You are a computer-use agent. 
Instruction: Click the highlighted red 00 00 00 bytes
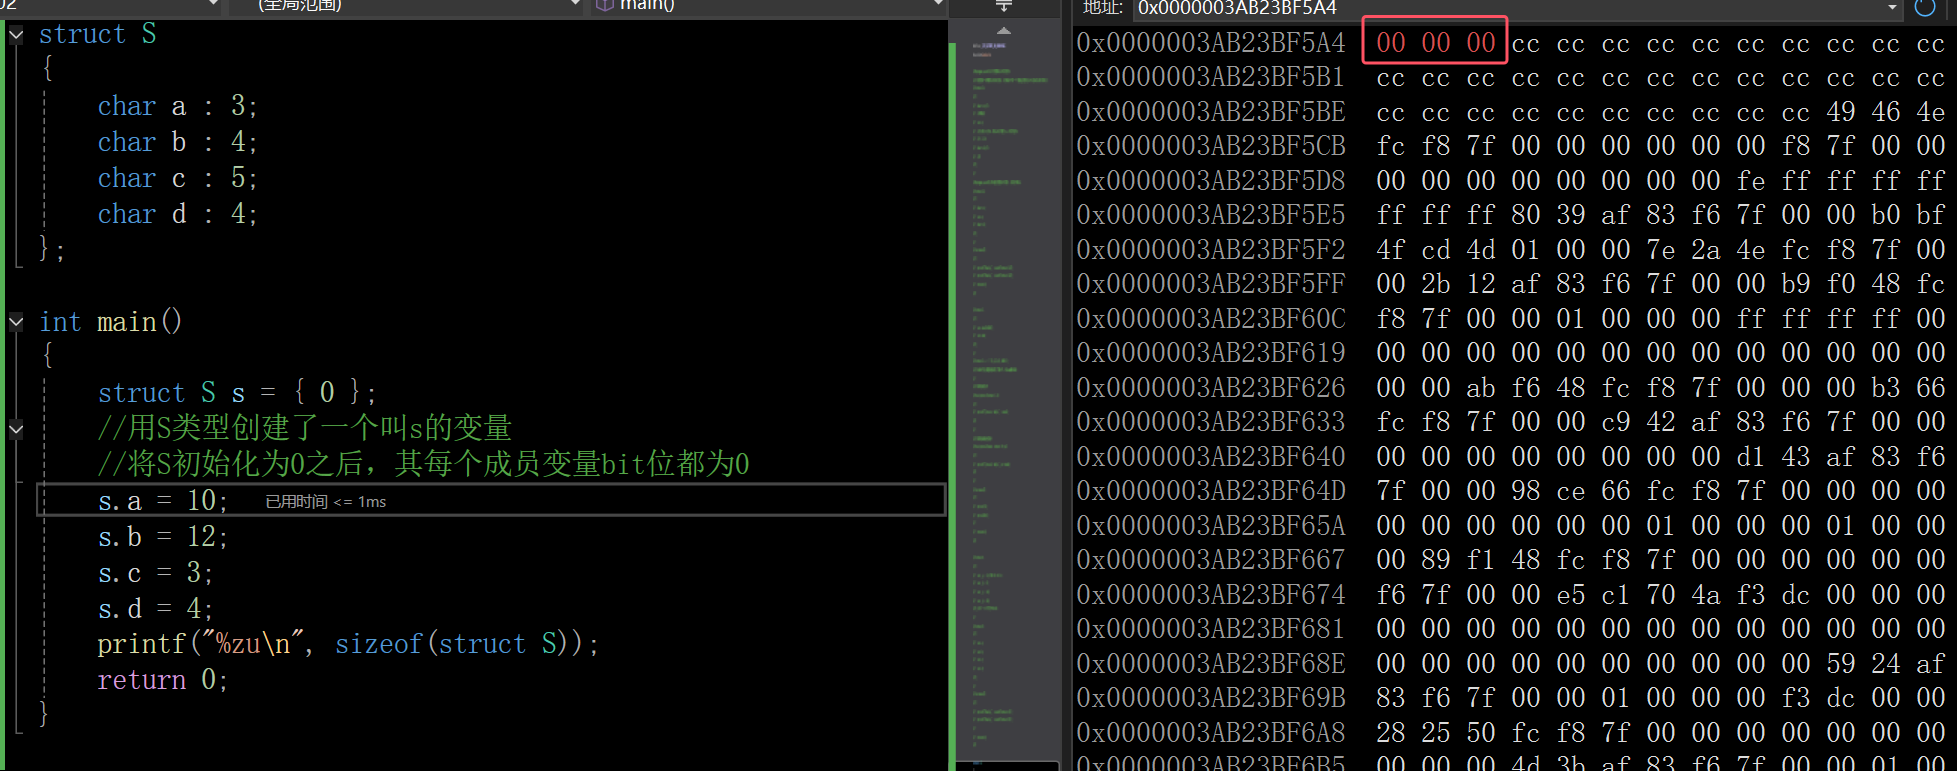pos(1435,43)
